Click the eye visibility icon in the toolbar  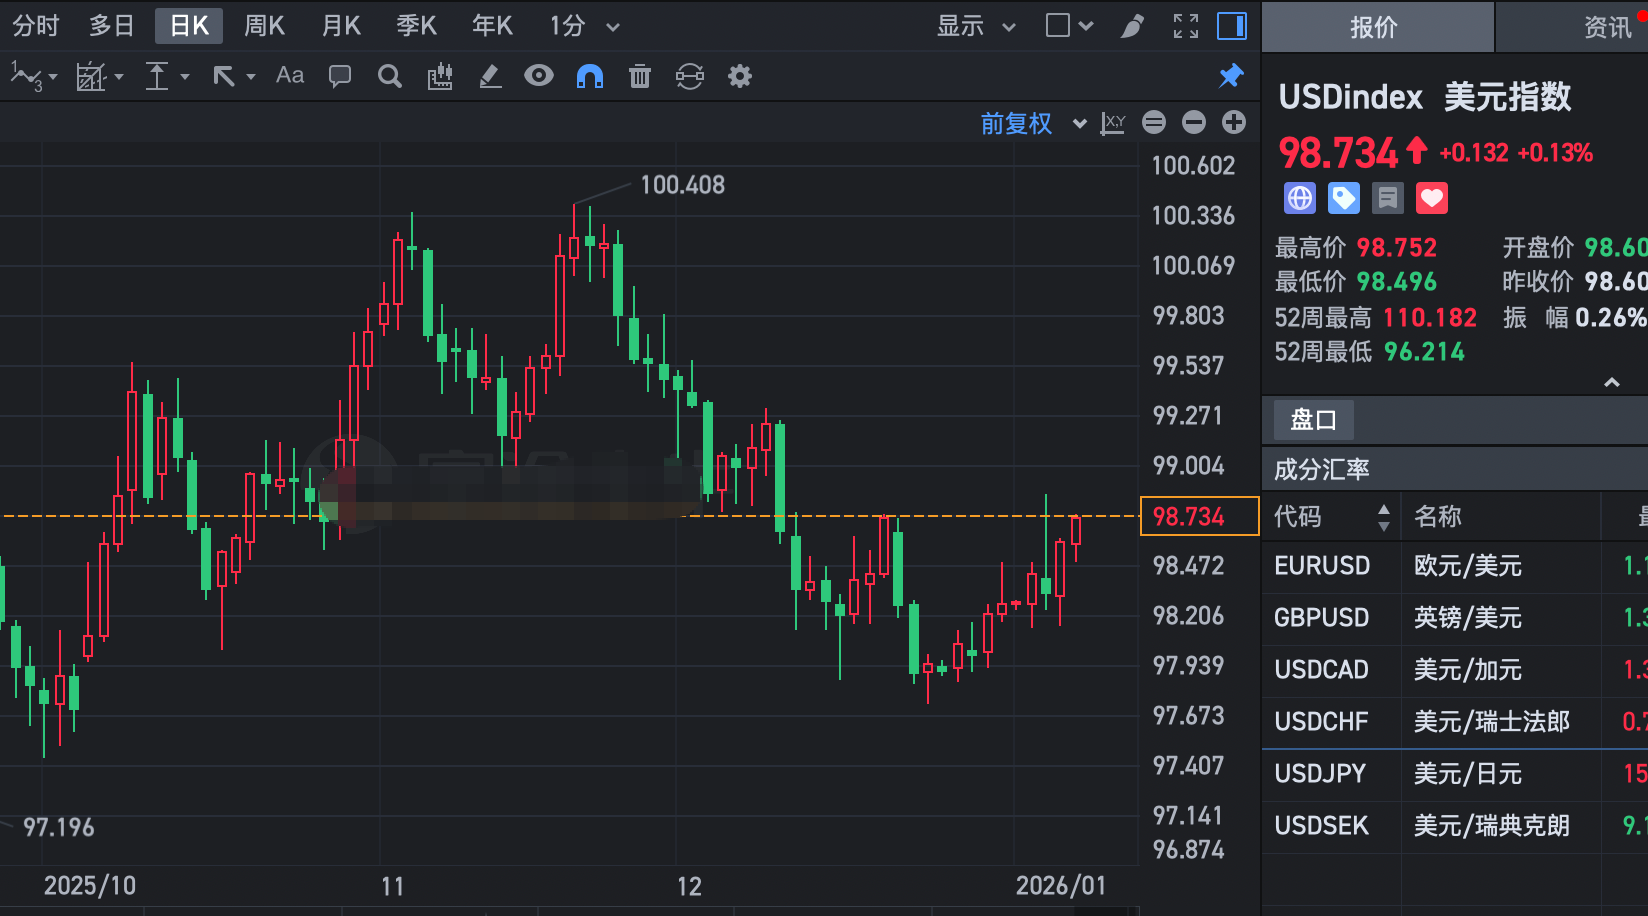pos(539,76)
